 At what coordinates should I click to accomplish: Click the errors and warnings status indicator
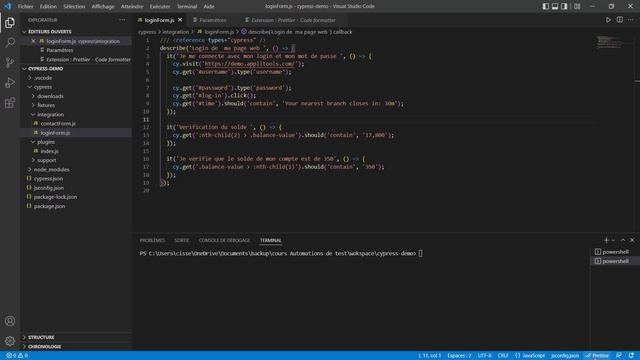pos(17,356)
